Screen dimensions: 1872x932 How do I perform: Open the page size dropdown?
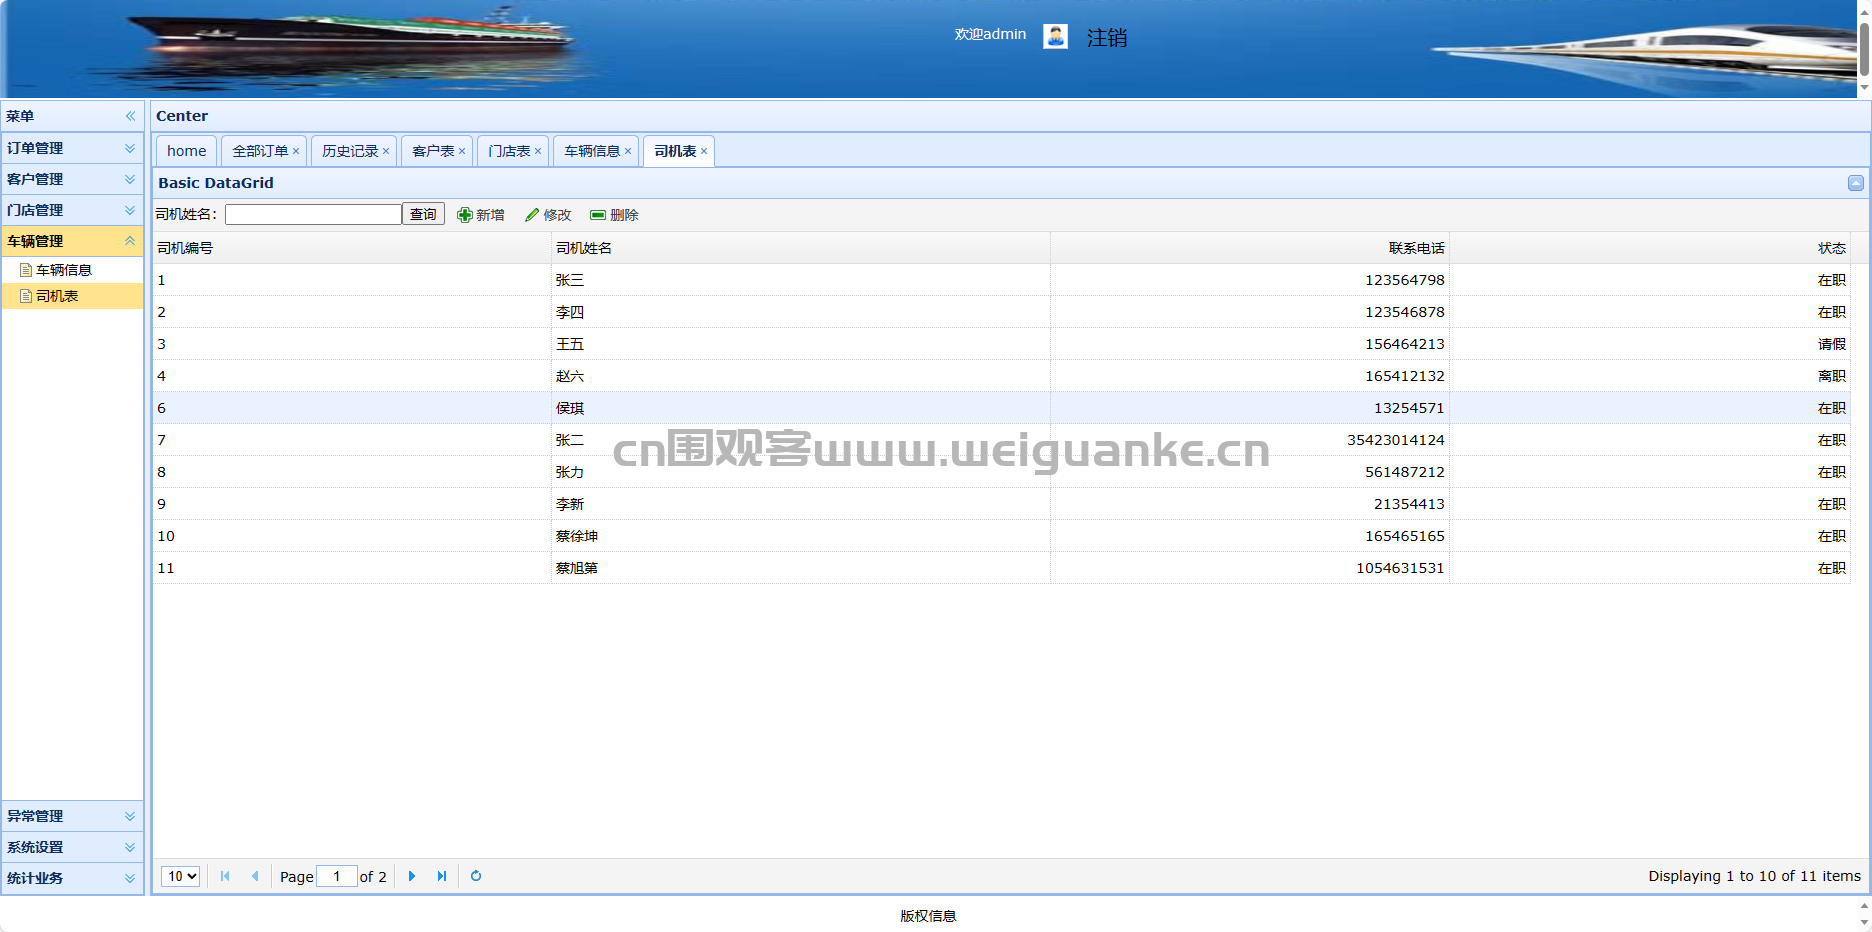tap(181, 876)
